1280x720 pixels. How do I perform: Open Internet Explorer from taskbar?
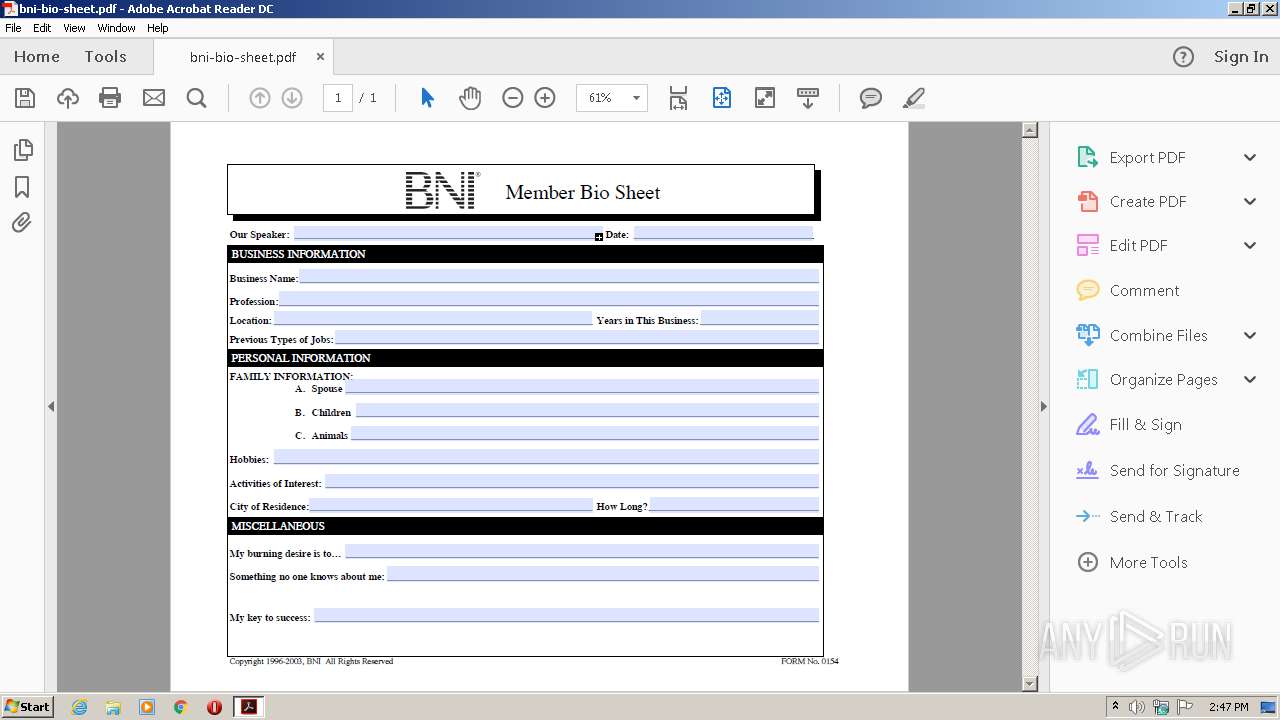click(x=80, y=707)
